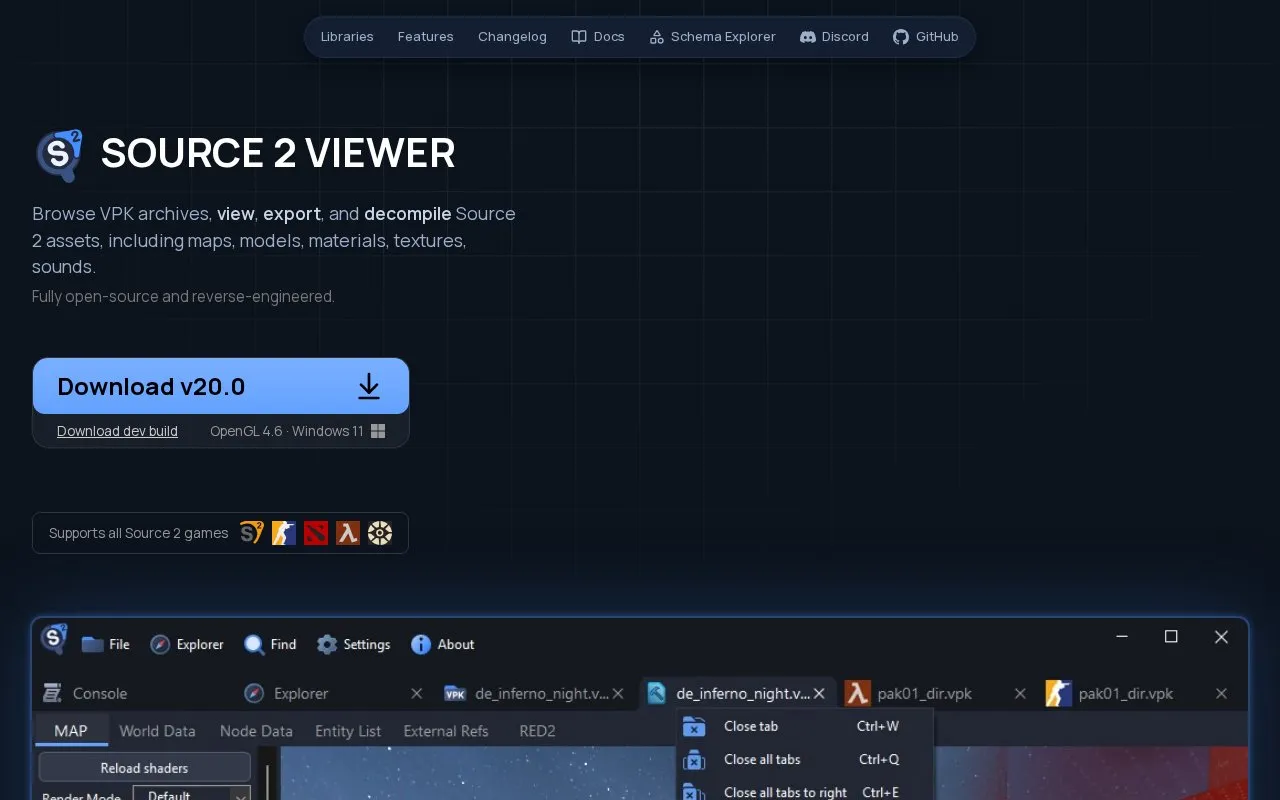This screenshot has width=1280, height=800.
Task: Click the Source 2 Viewer logo
Action: (60, 155)
